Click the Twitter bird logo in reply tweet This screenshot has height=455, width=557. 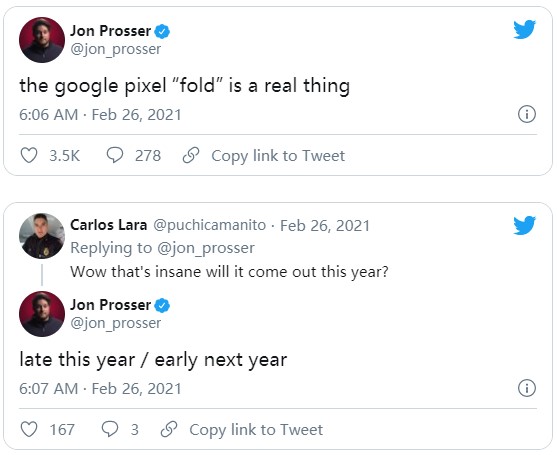[524, 225]
